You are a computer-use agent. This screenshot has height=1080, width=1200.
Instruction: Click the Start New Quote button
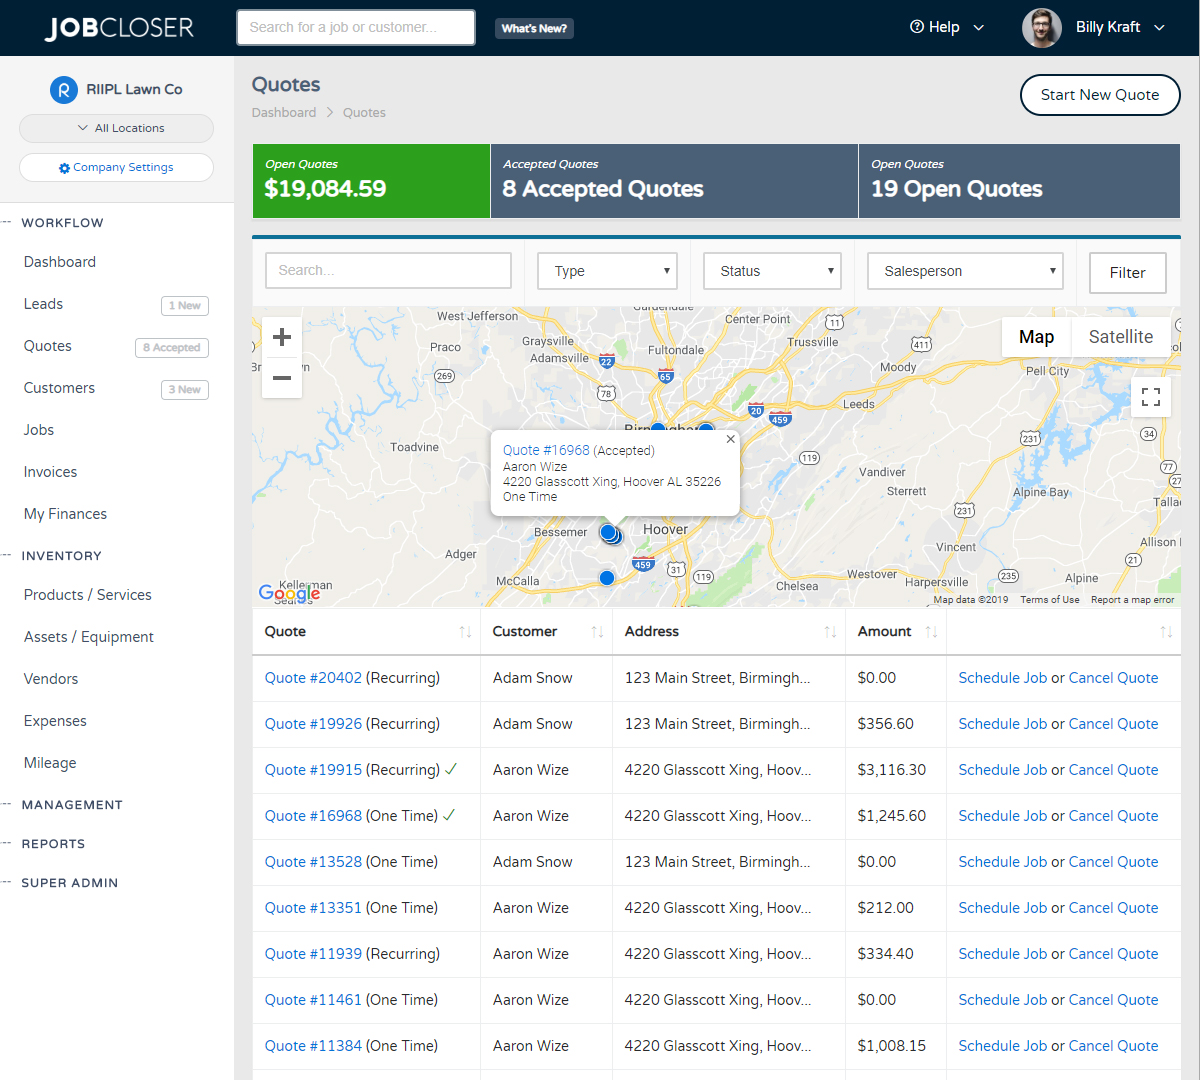coord(1100,95)
